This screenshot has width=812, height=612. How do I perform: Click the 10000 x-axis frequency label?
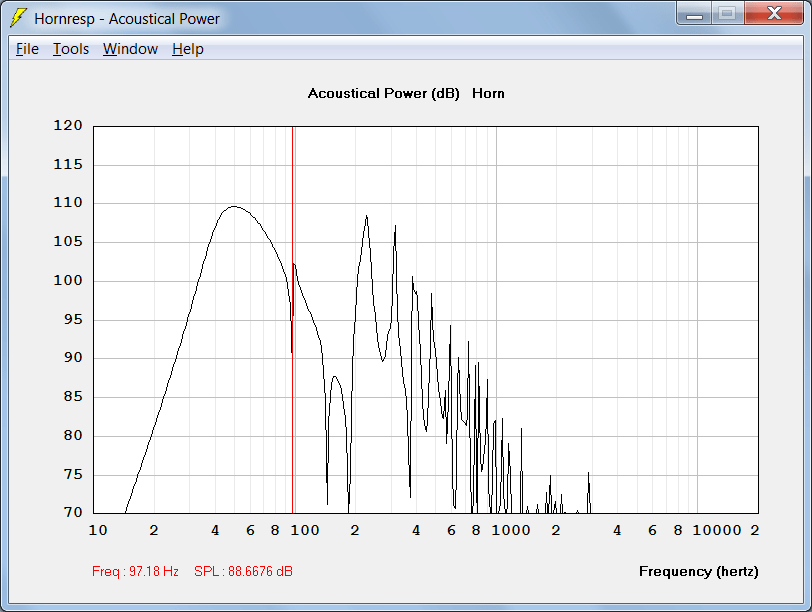tap(717, 530)
